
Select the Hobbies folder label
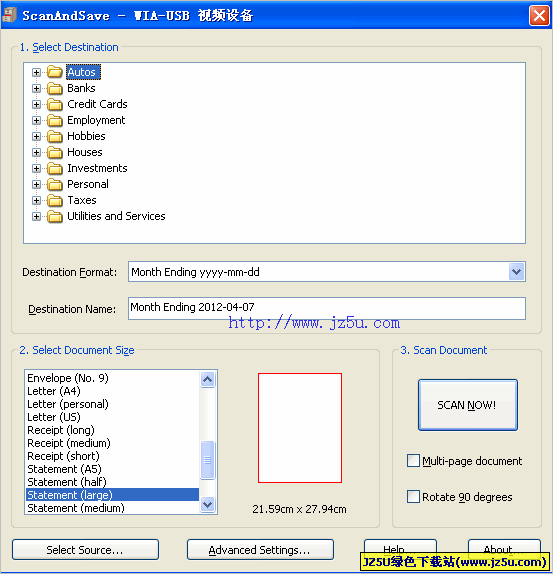pos(86,136)
